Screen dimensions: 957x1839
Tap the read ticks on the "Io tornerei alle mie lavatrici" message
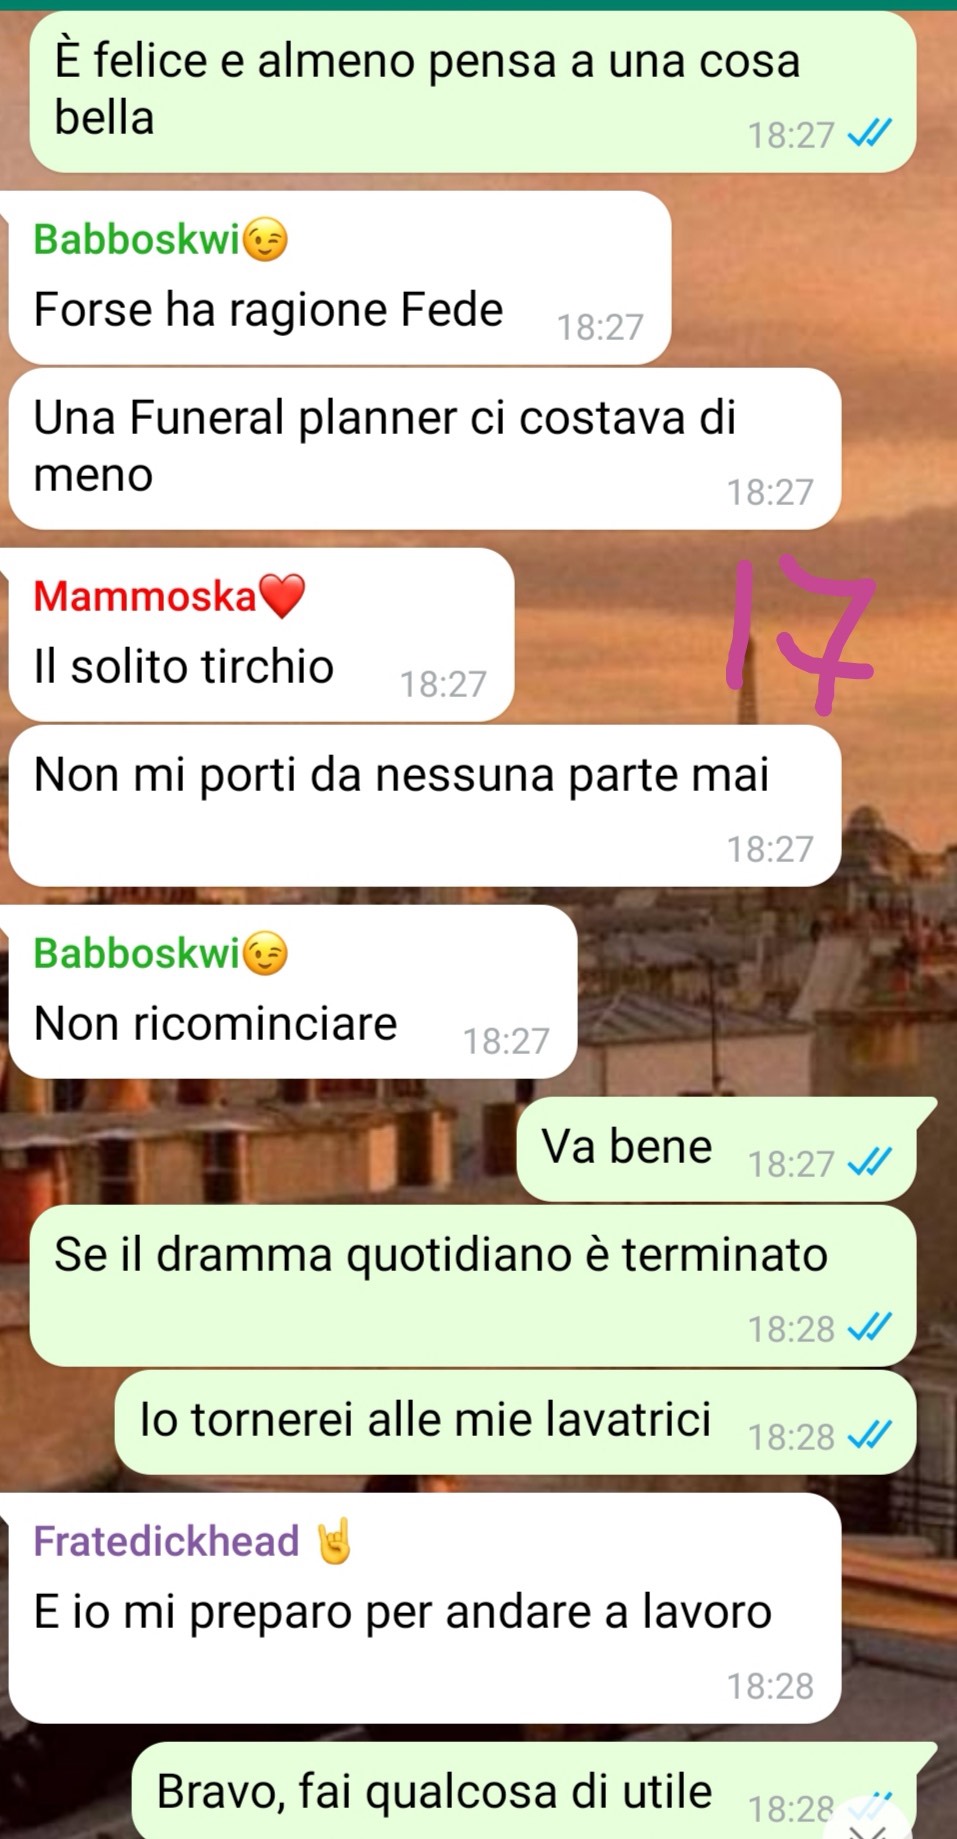(869, 1435)
